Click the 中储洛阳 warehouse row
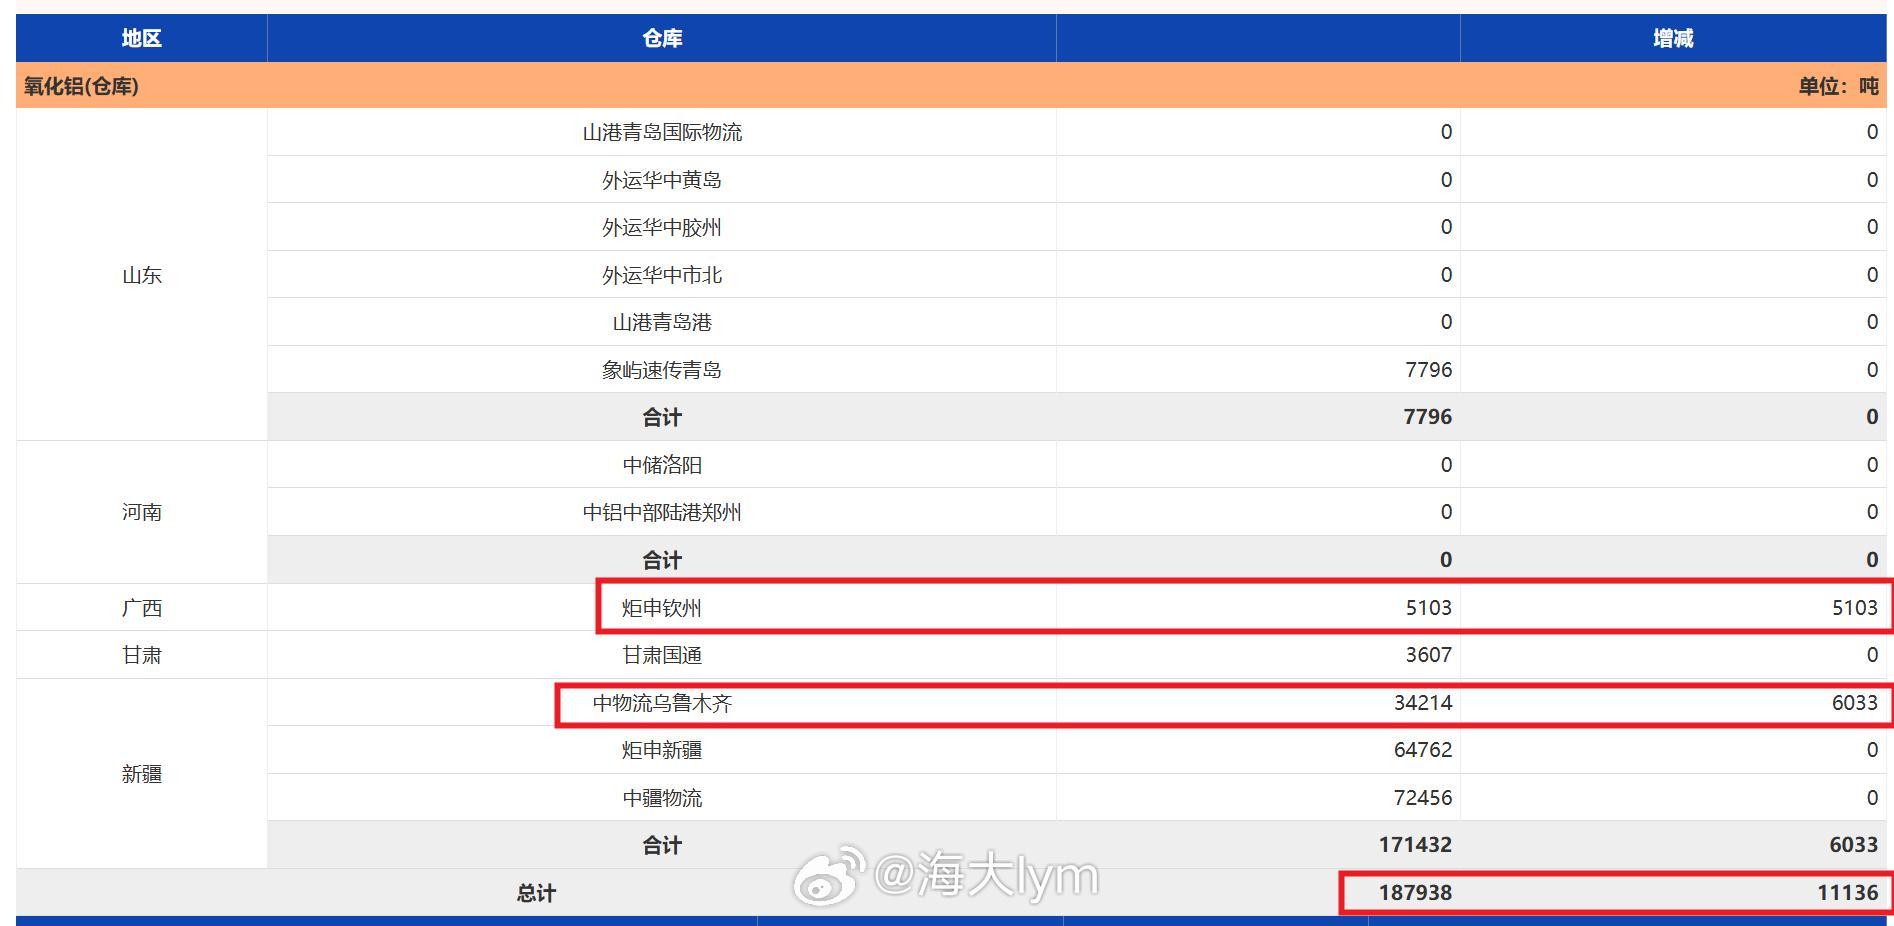 tap(660, 464)
